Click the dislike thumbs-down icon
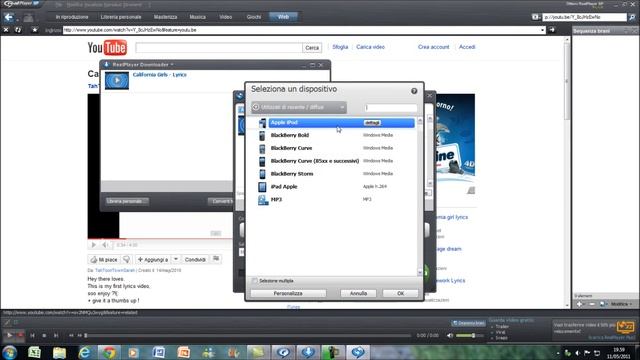The image size is (640, 360). [x=127, y=260]
